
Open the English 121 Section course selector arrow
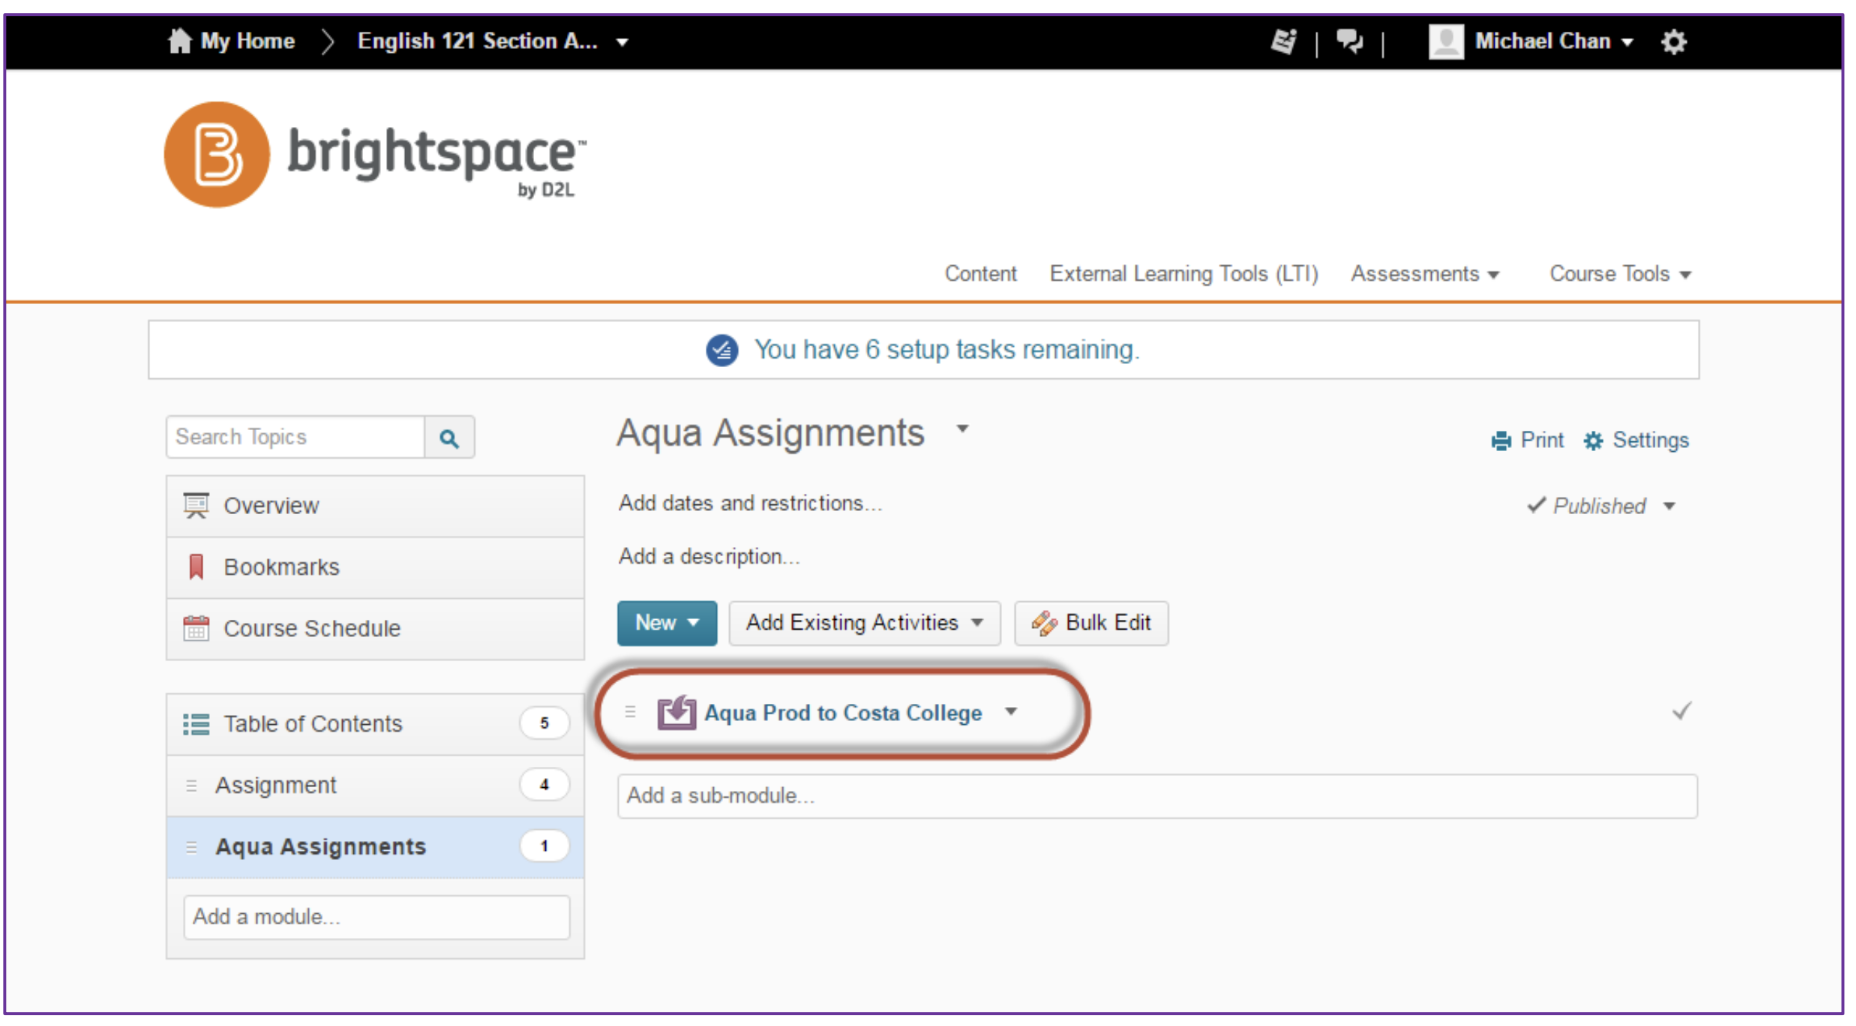(x=622, y=42)
